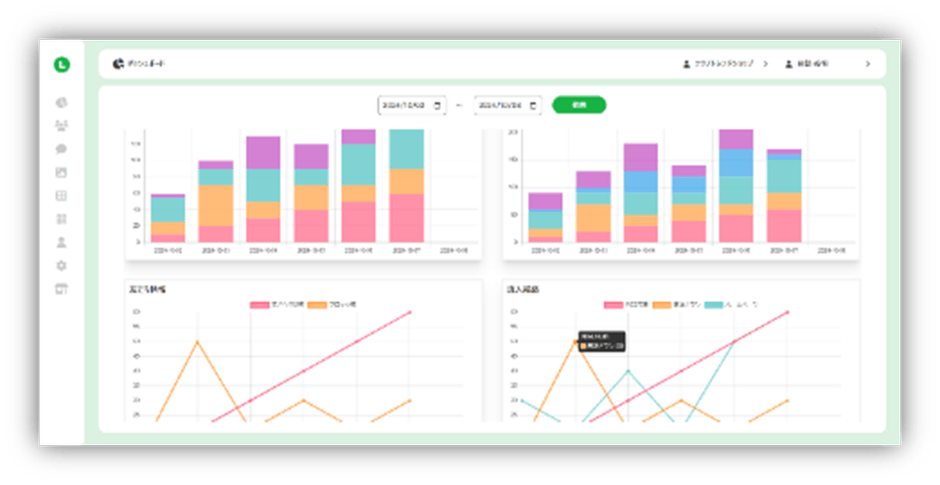Image resolution: width=940 pixels, height=485 pixels.
Task: Open the friends group icon in sidebar
Action: 62,126
